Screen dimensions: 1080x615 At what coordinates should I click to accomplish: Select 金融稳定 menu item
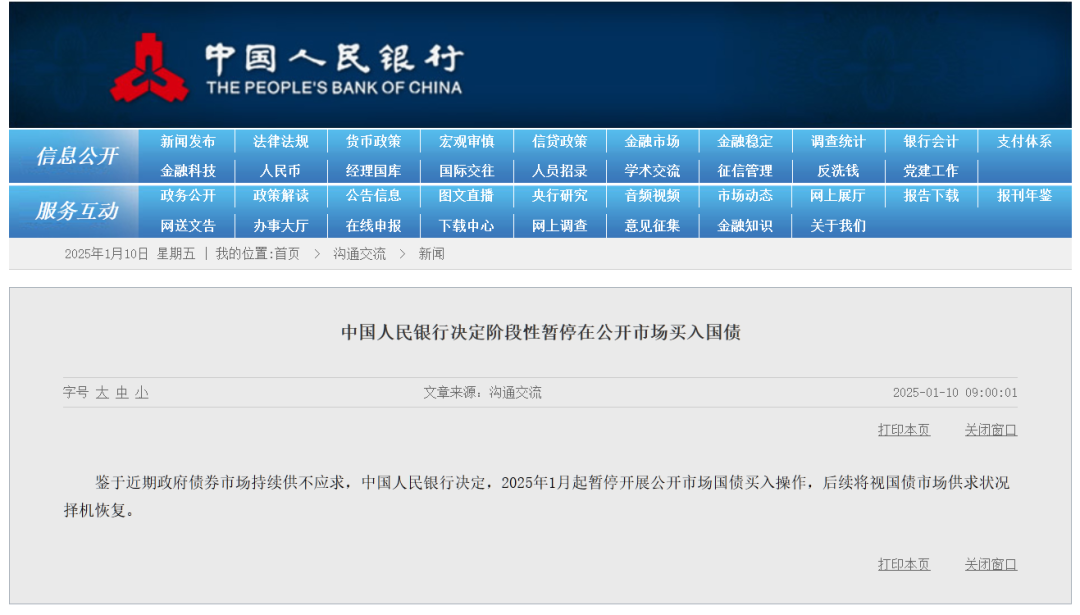(745, 141)
